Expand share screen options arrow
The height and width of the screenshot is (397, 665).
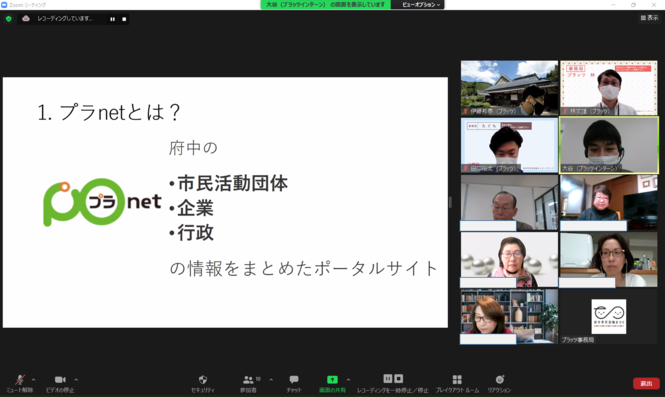(x=348, y=380)
